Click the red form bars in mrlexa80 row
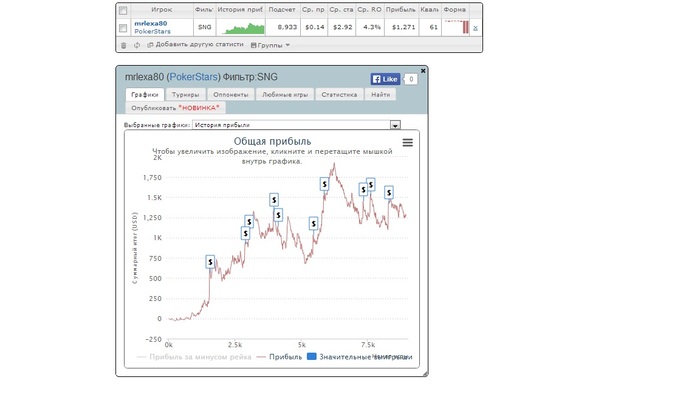This screenshot has width=700, height=394. tap(465, 27)
